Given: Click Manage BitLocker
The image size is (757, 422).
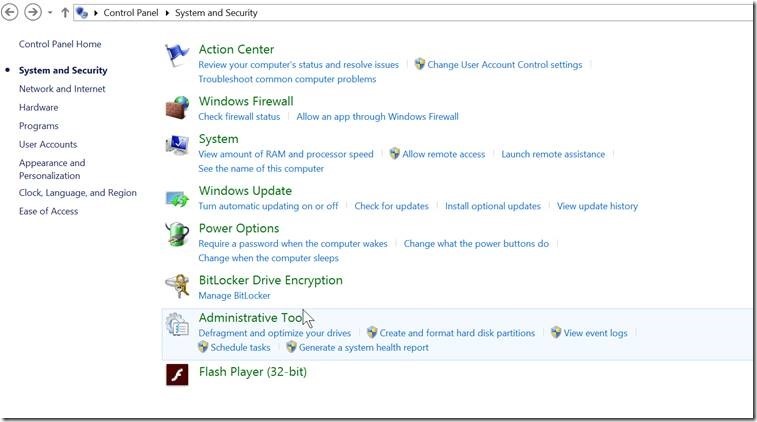Looking at the screenshot, I should (x=235, y=295).
